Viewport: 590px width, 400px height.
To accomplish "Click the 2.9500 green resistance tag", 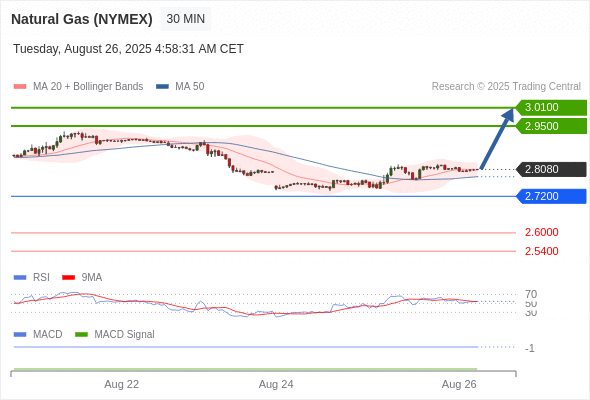I will tap(551, 126).
